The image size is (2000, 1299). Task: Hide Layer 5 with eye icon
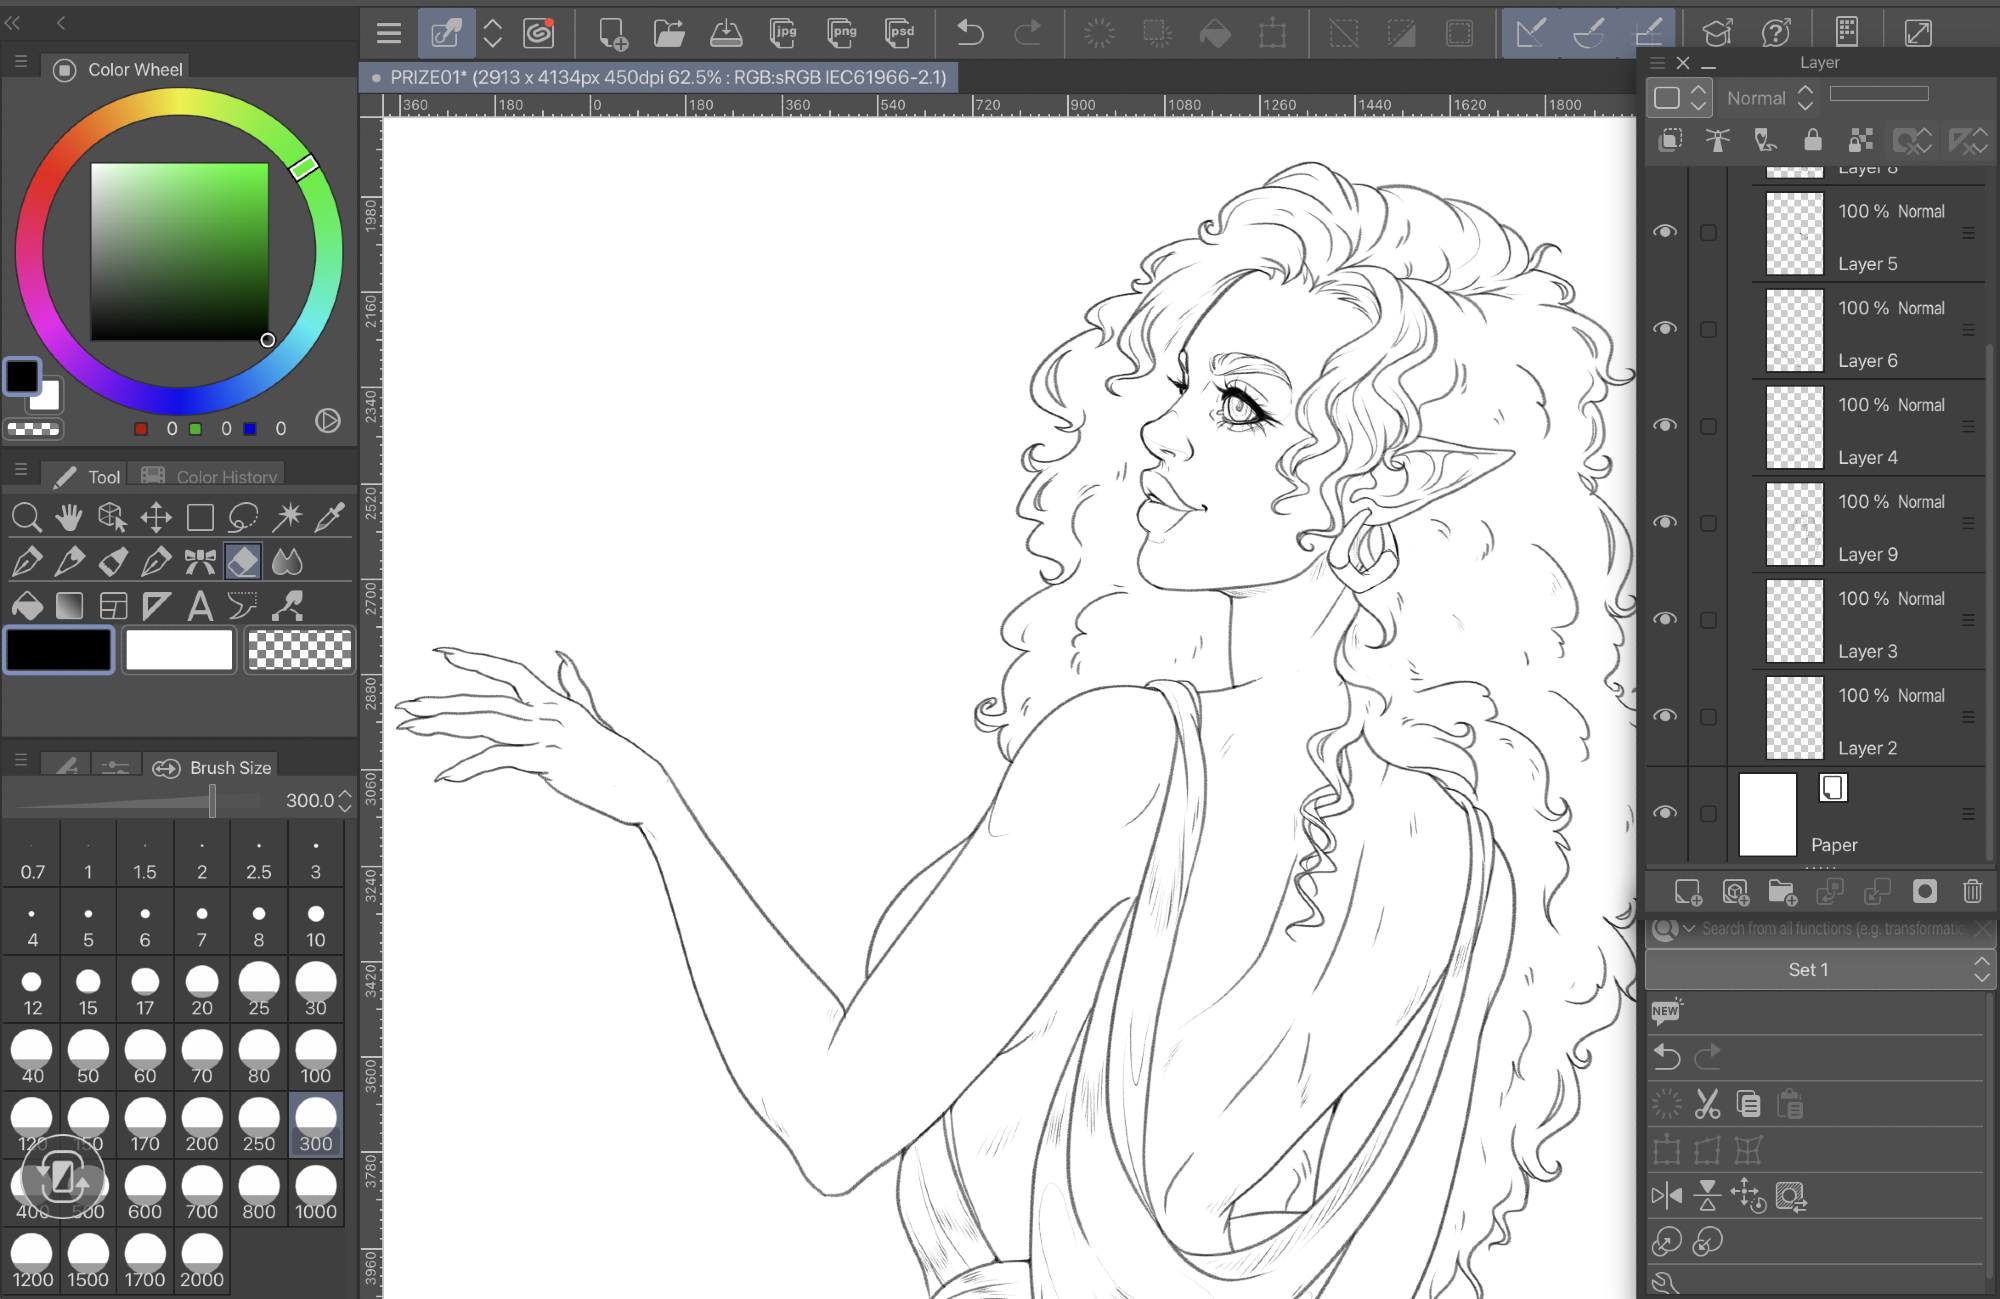coord(1665,231)
